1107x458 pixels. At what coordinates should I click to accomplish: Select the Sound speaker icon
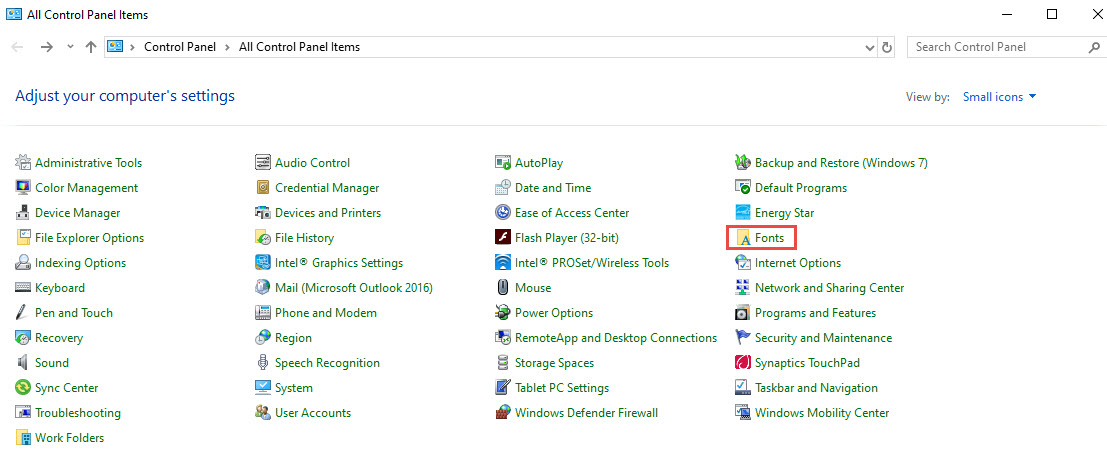tap(23, 363)
